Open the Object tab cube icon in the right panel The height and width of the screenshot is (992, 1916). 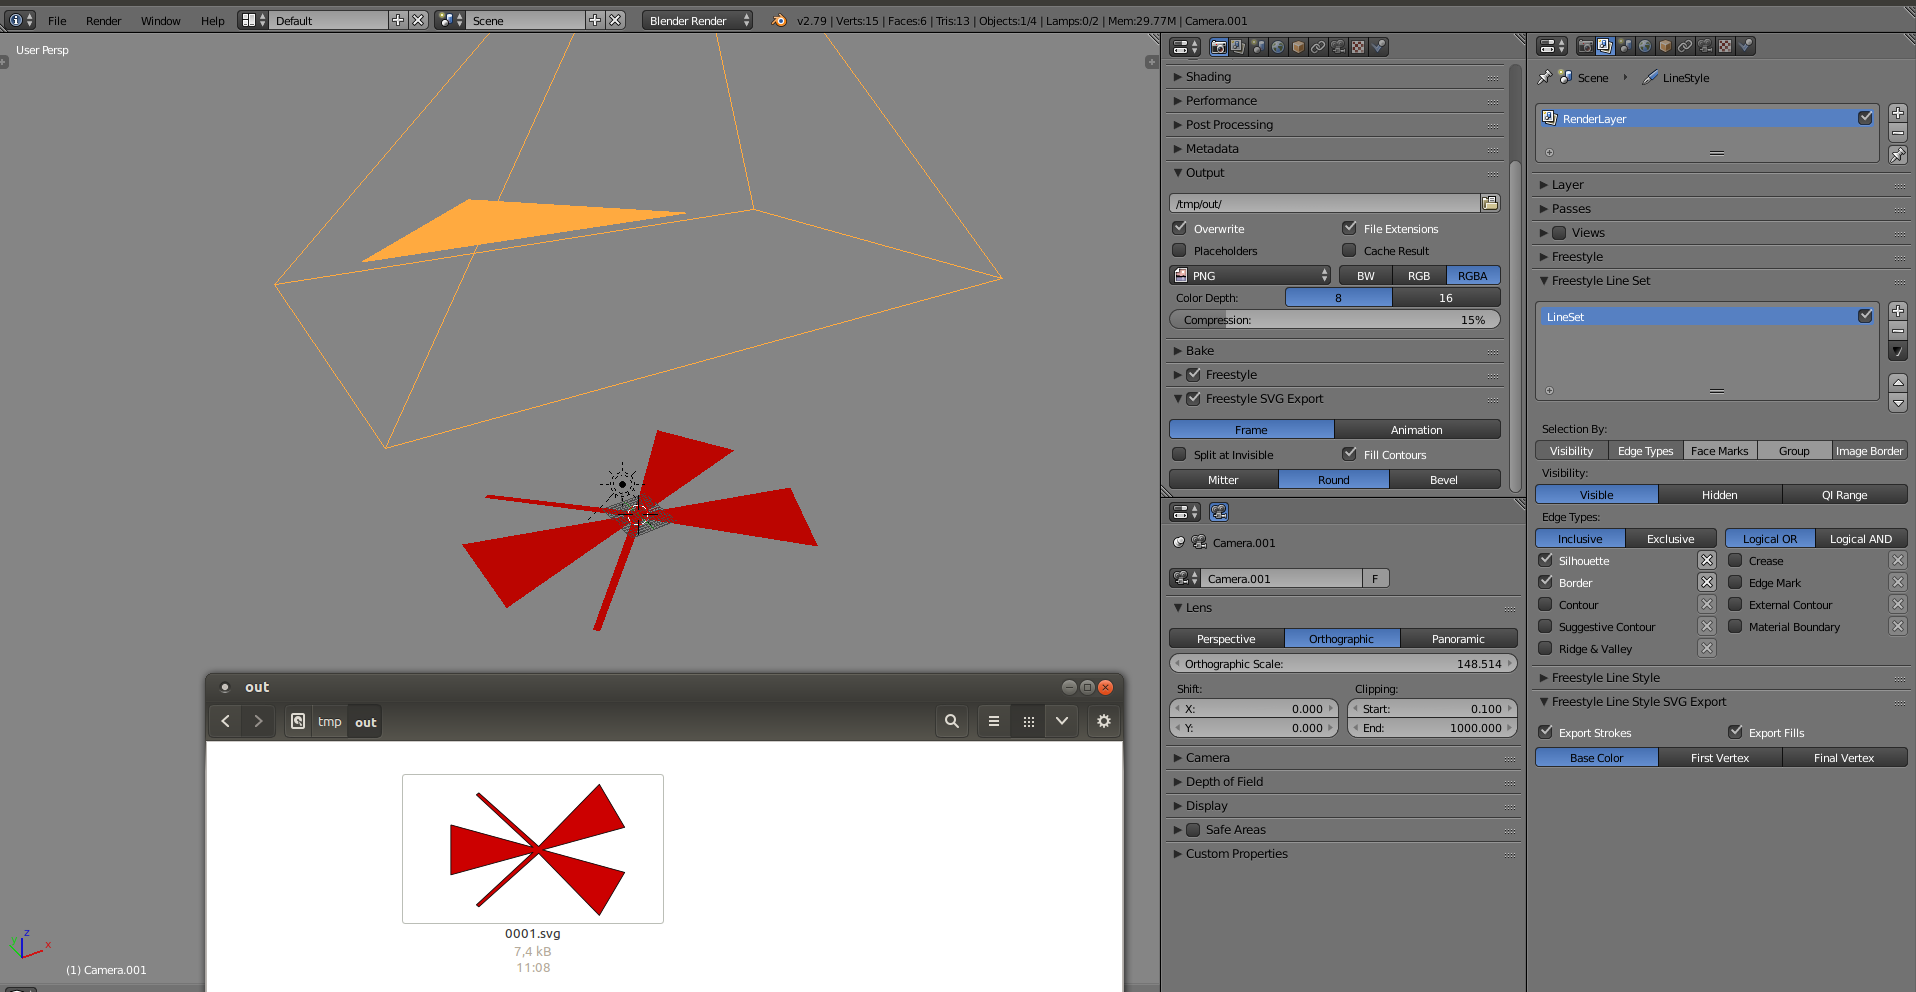(1665, 46)
